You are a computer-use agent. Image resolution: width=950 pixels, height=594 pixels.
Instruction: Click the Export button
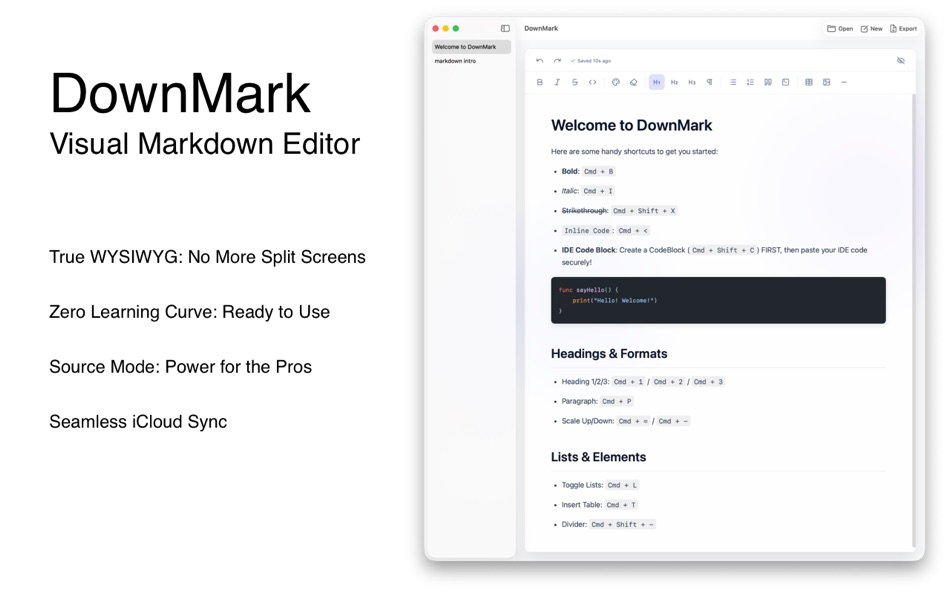[x=903, y=28]
